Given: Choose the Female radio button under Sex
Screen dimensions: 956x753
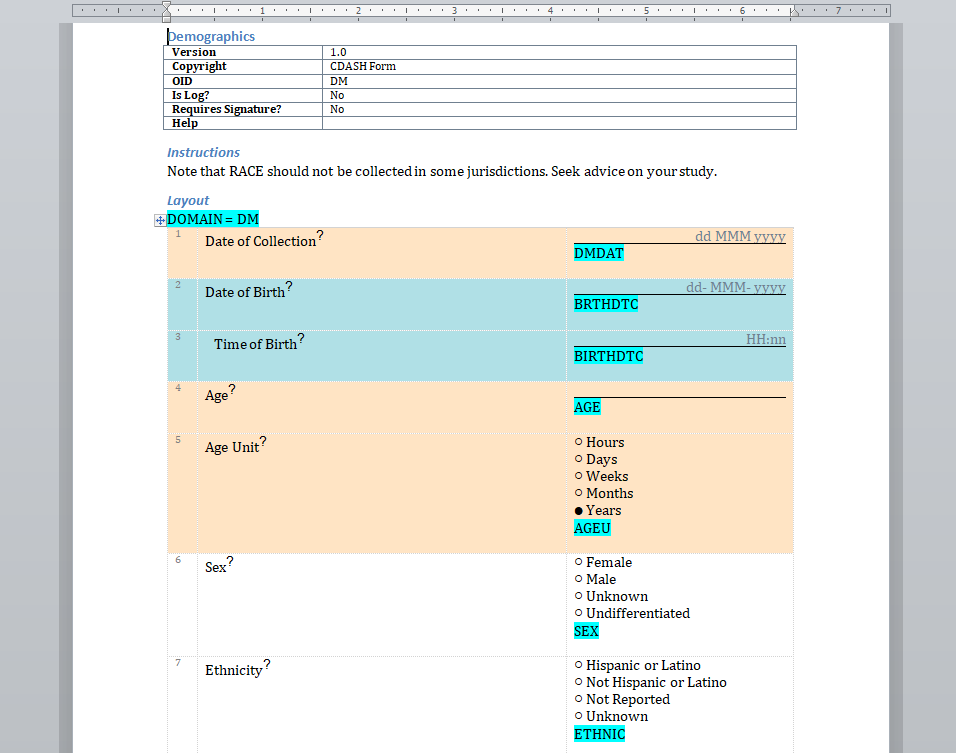Looking at the screenshot, I should pos(579,562).
